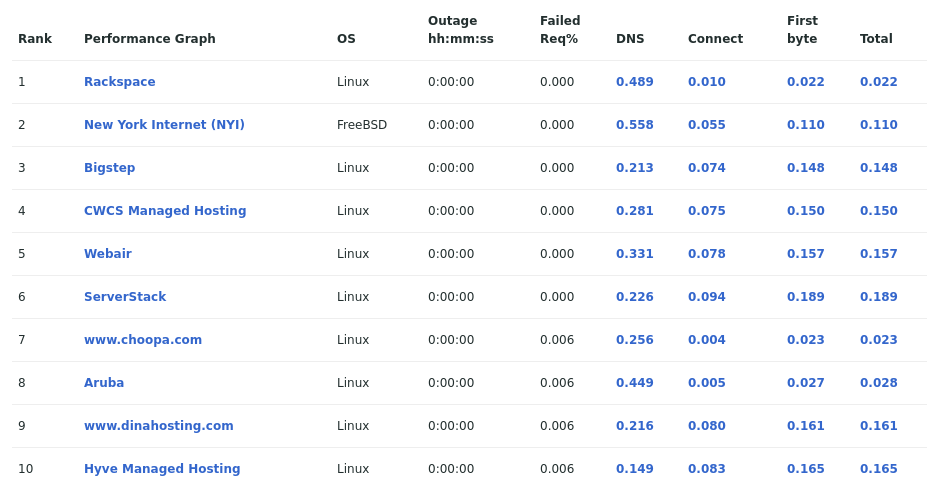The width and height of the screenshot is (939, 490).
Task: Open the www.choopa.com link
Action: point(143,340)
